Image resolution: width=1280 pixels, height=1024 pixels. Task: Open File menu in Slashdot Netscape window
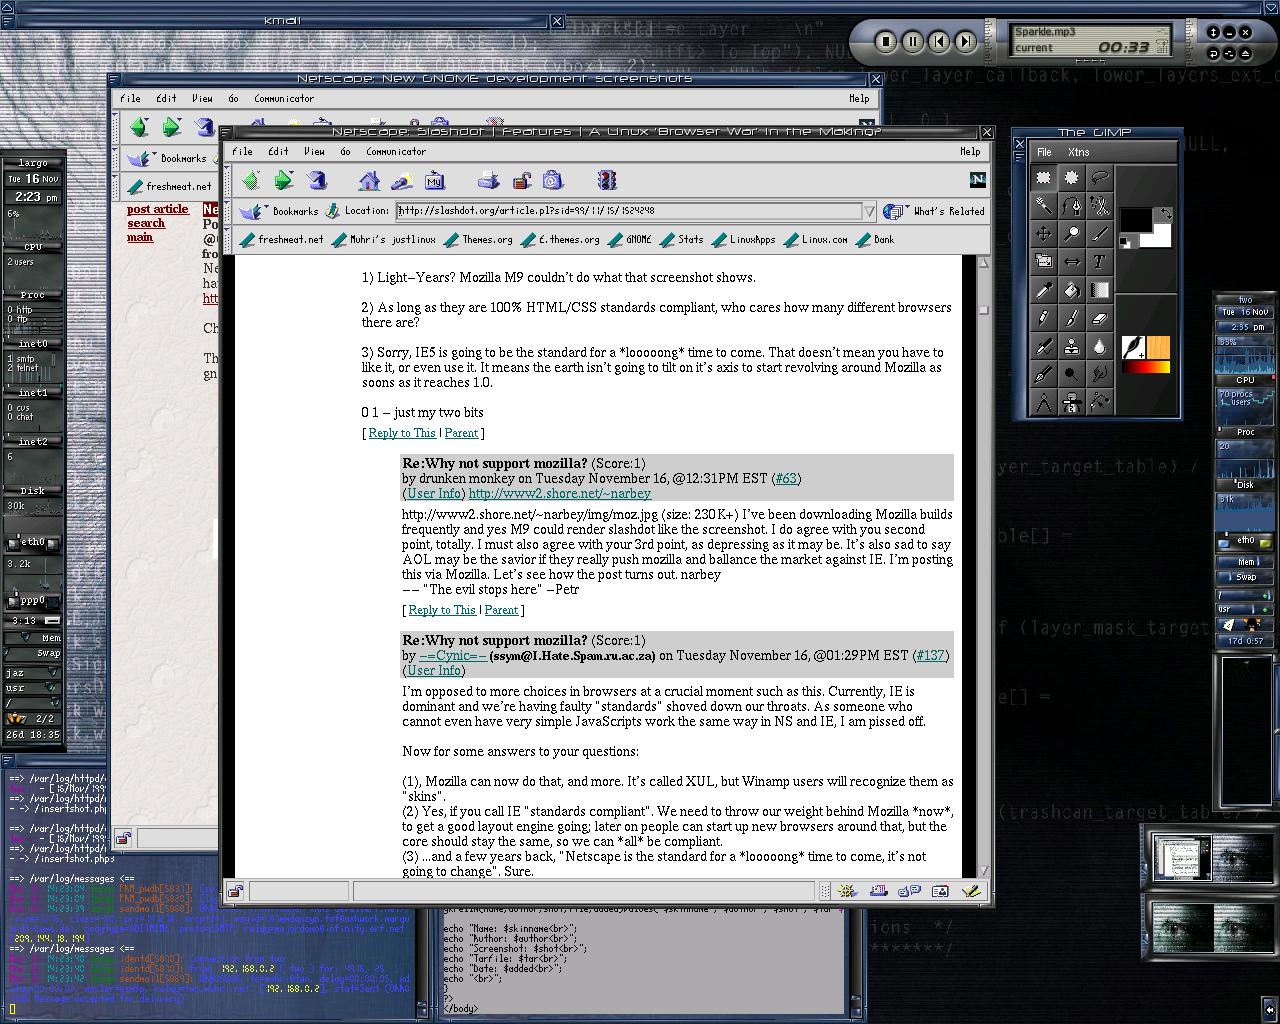242,152
